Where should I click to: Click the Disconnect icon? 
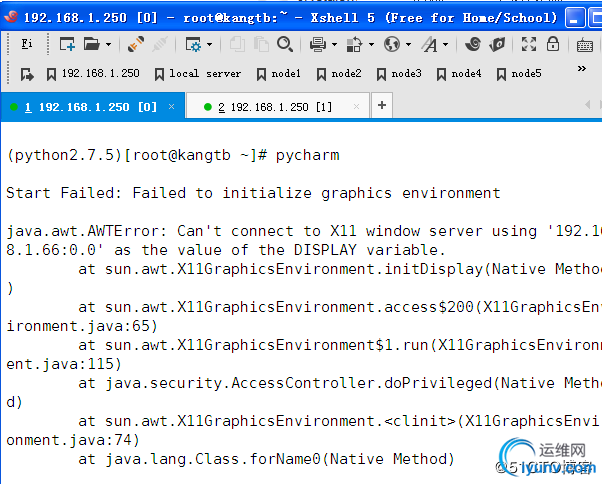[x=136, y=45]
